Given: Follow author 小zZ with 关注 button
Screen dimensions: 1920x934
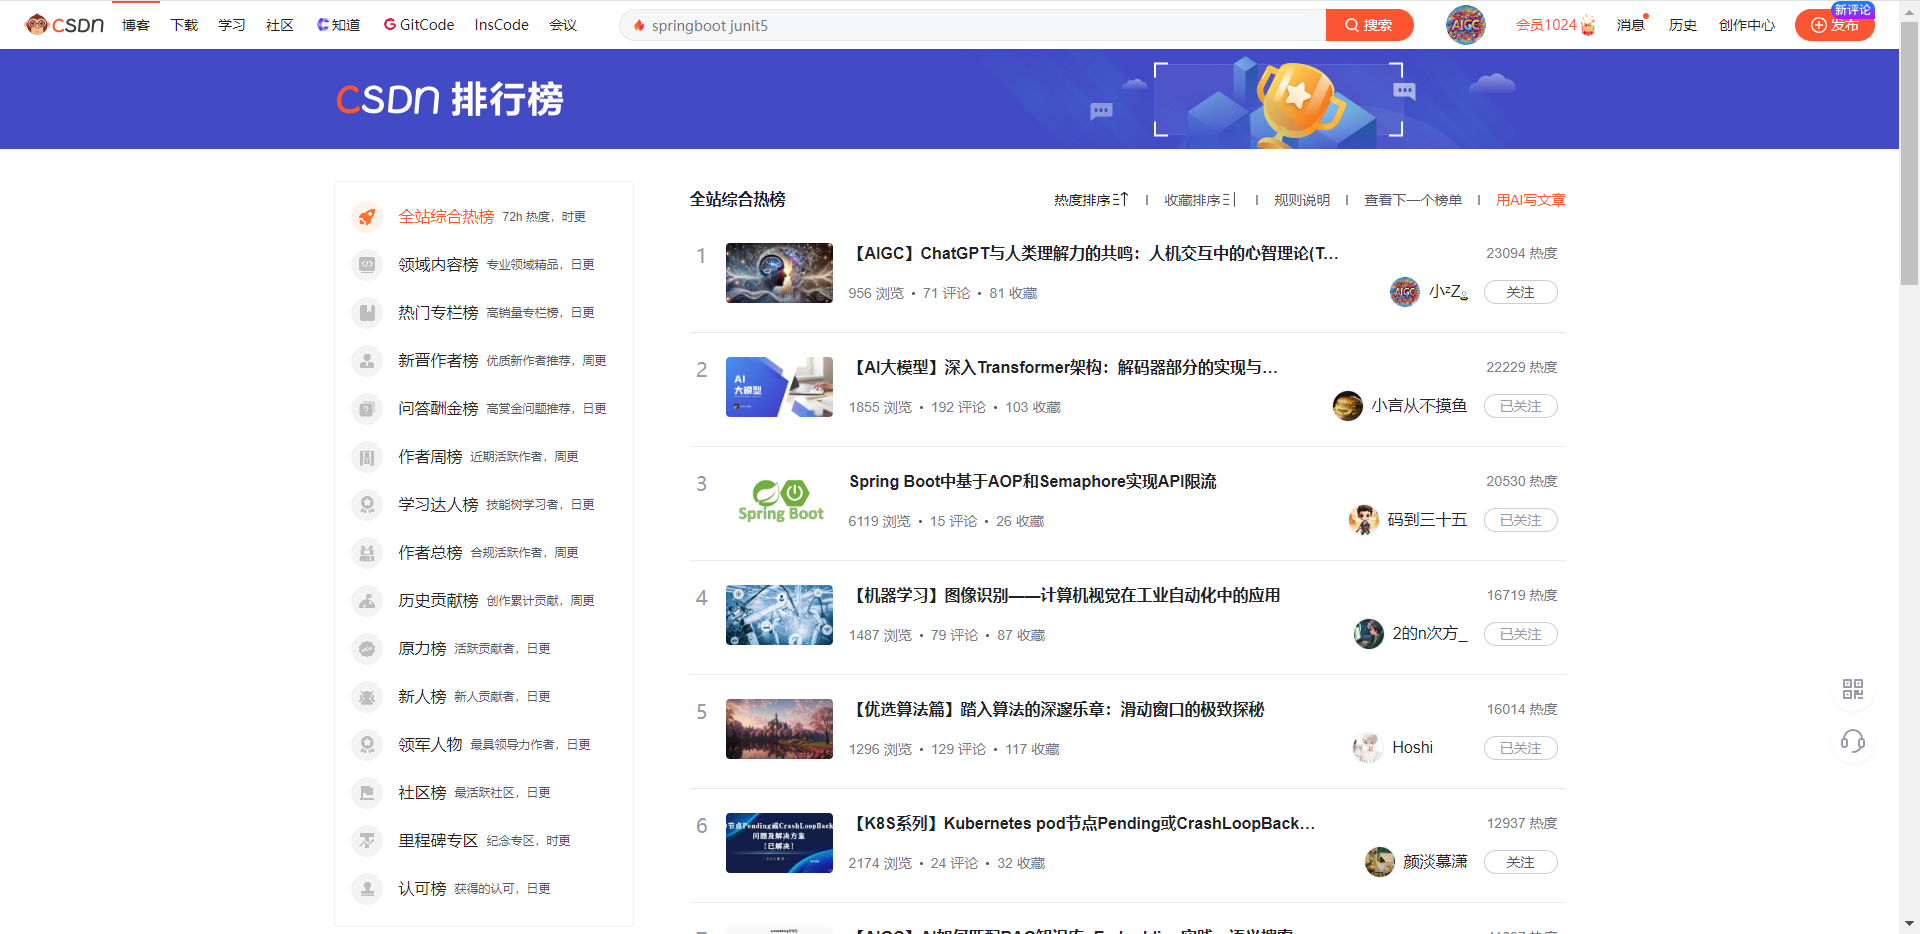Looking at the screenshot, I should [x=1520, y=292].
